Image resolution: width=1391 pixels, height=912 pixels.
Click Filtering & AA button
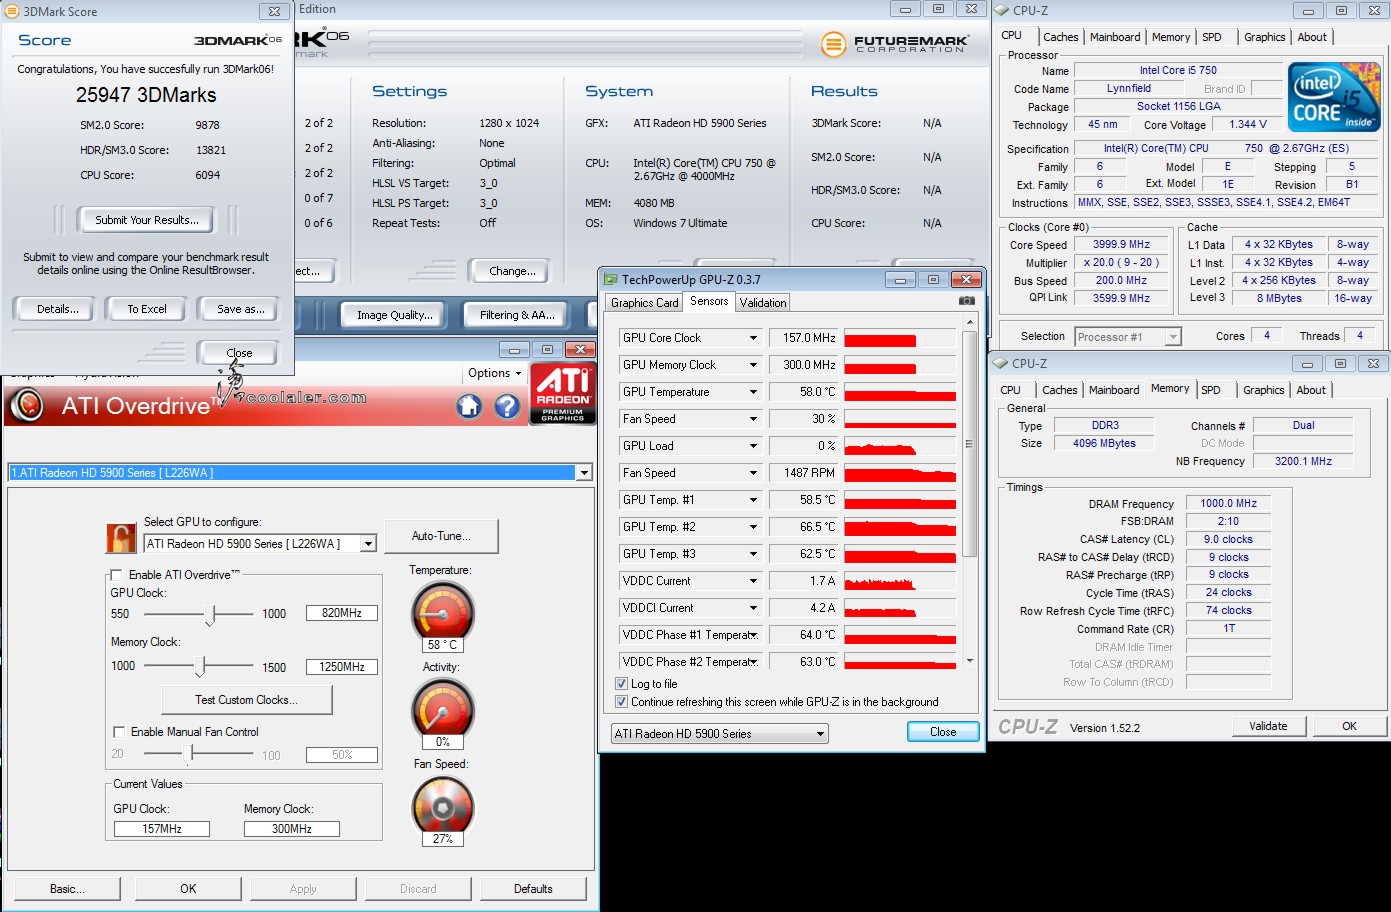click(516, 315)
